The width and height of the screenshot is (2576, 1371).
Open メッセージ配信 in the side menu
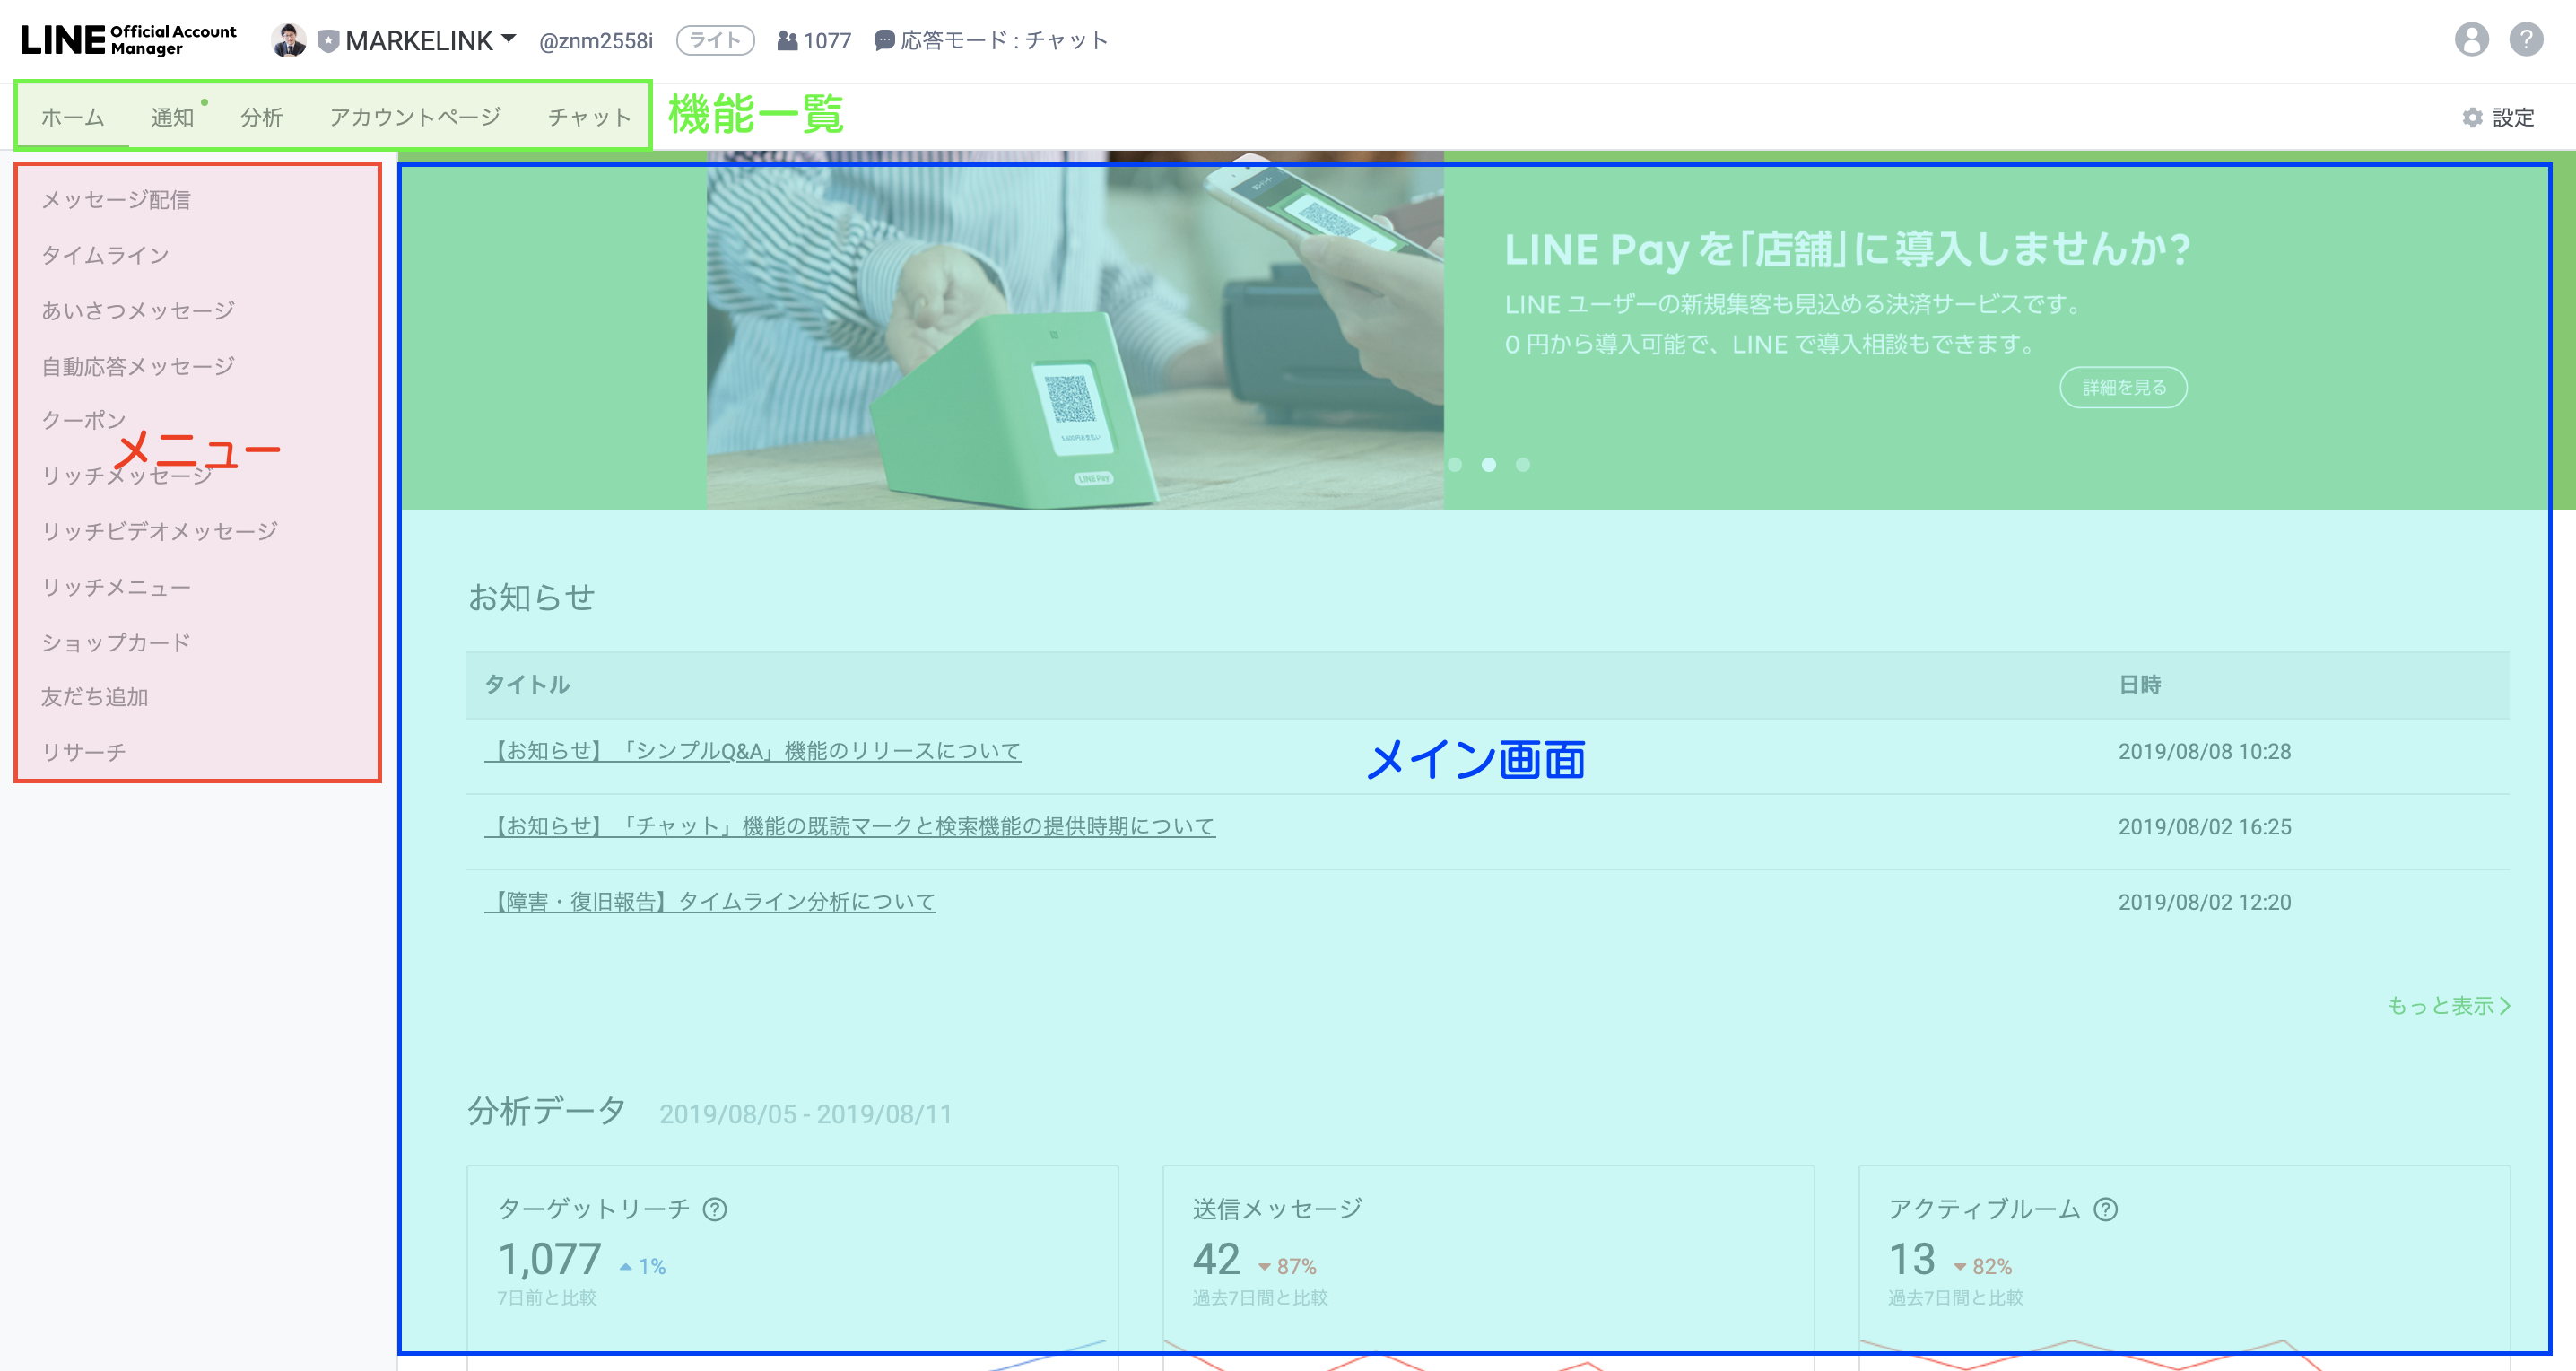[x=116, y=200]
